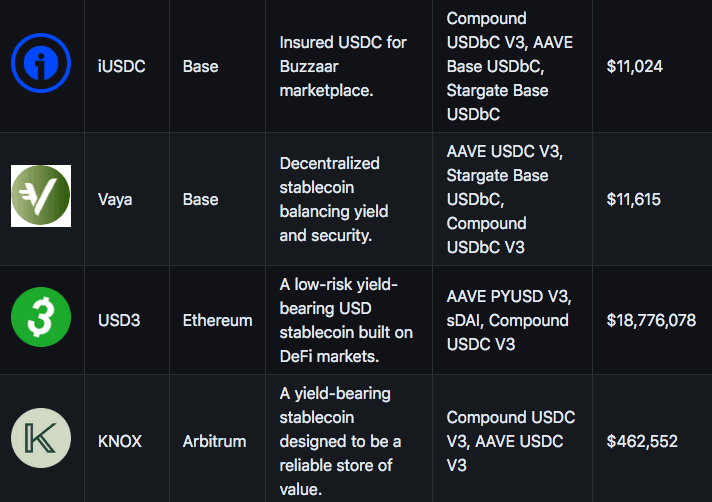
Task: Click the $18,776,078 market cap value
Action: point(651,320)
